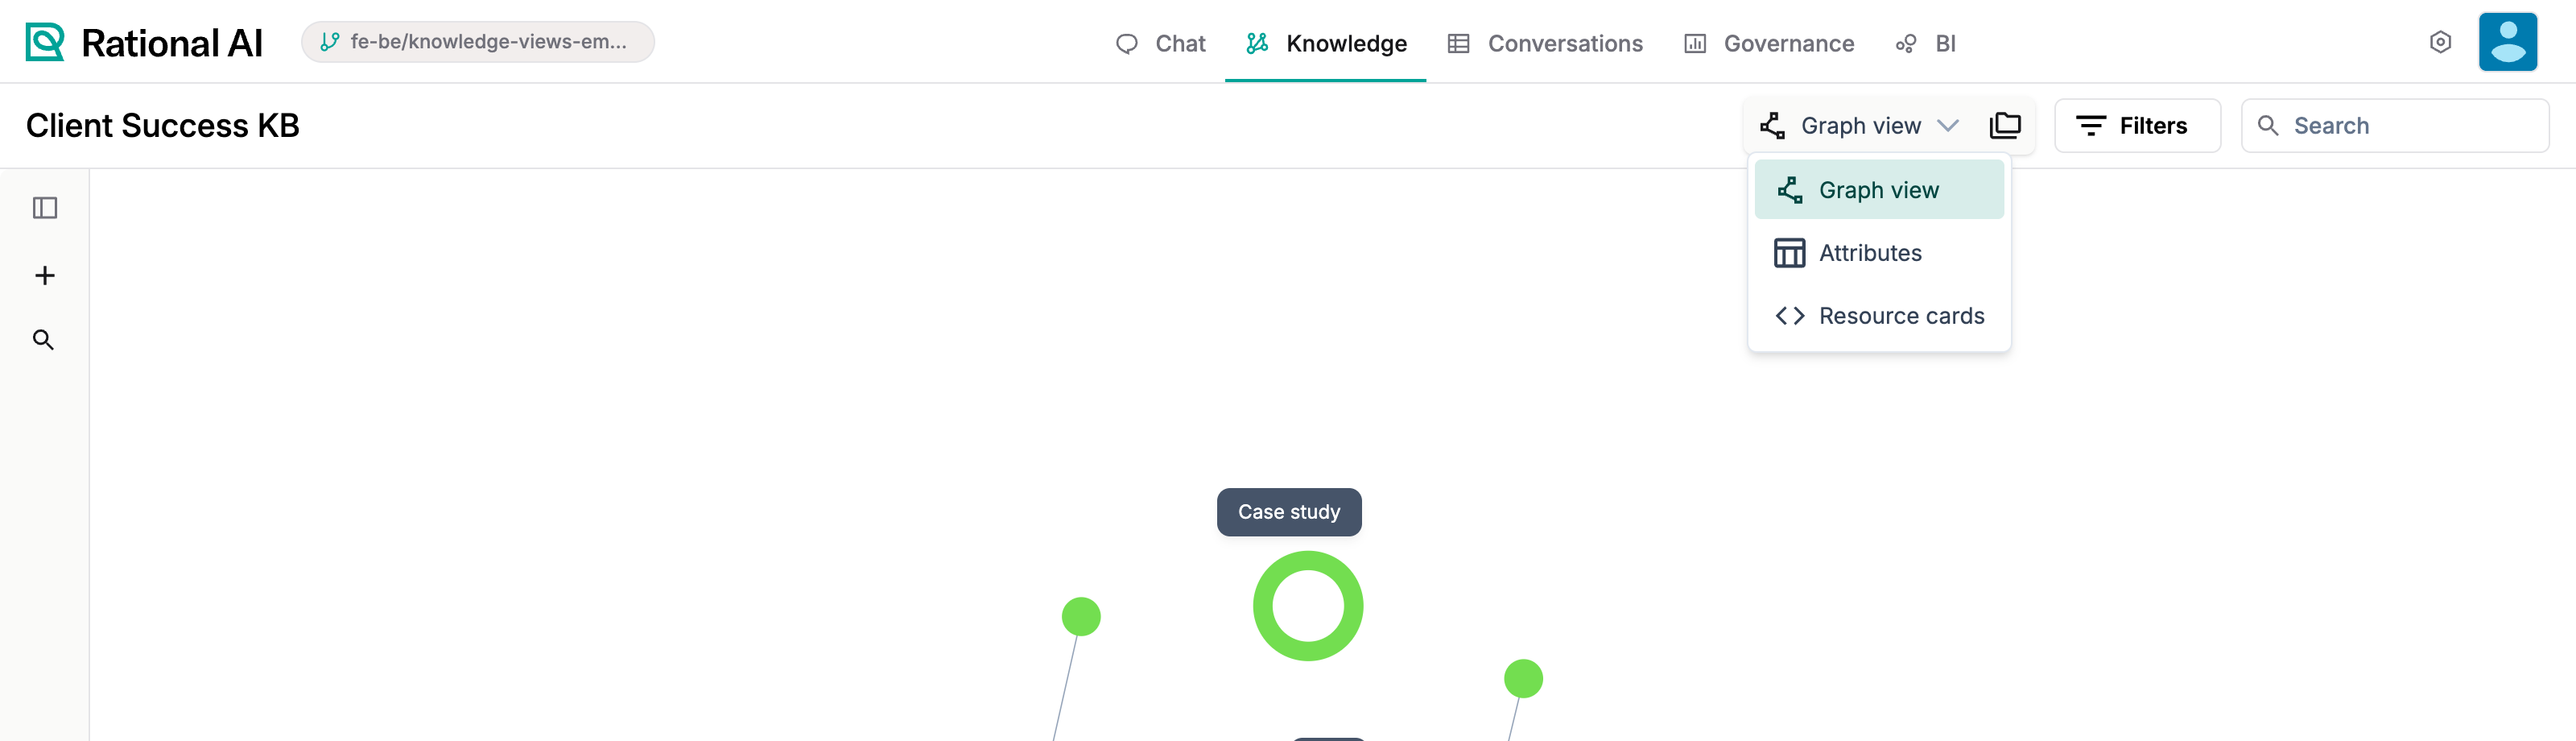Click the Graph view icon in toolbar
Image resolution: width=2576 pixels, height=741 pixels.
pos(1772,126)
